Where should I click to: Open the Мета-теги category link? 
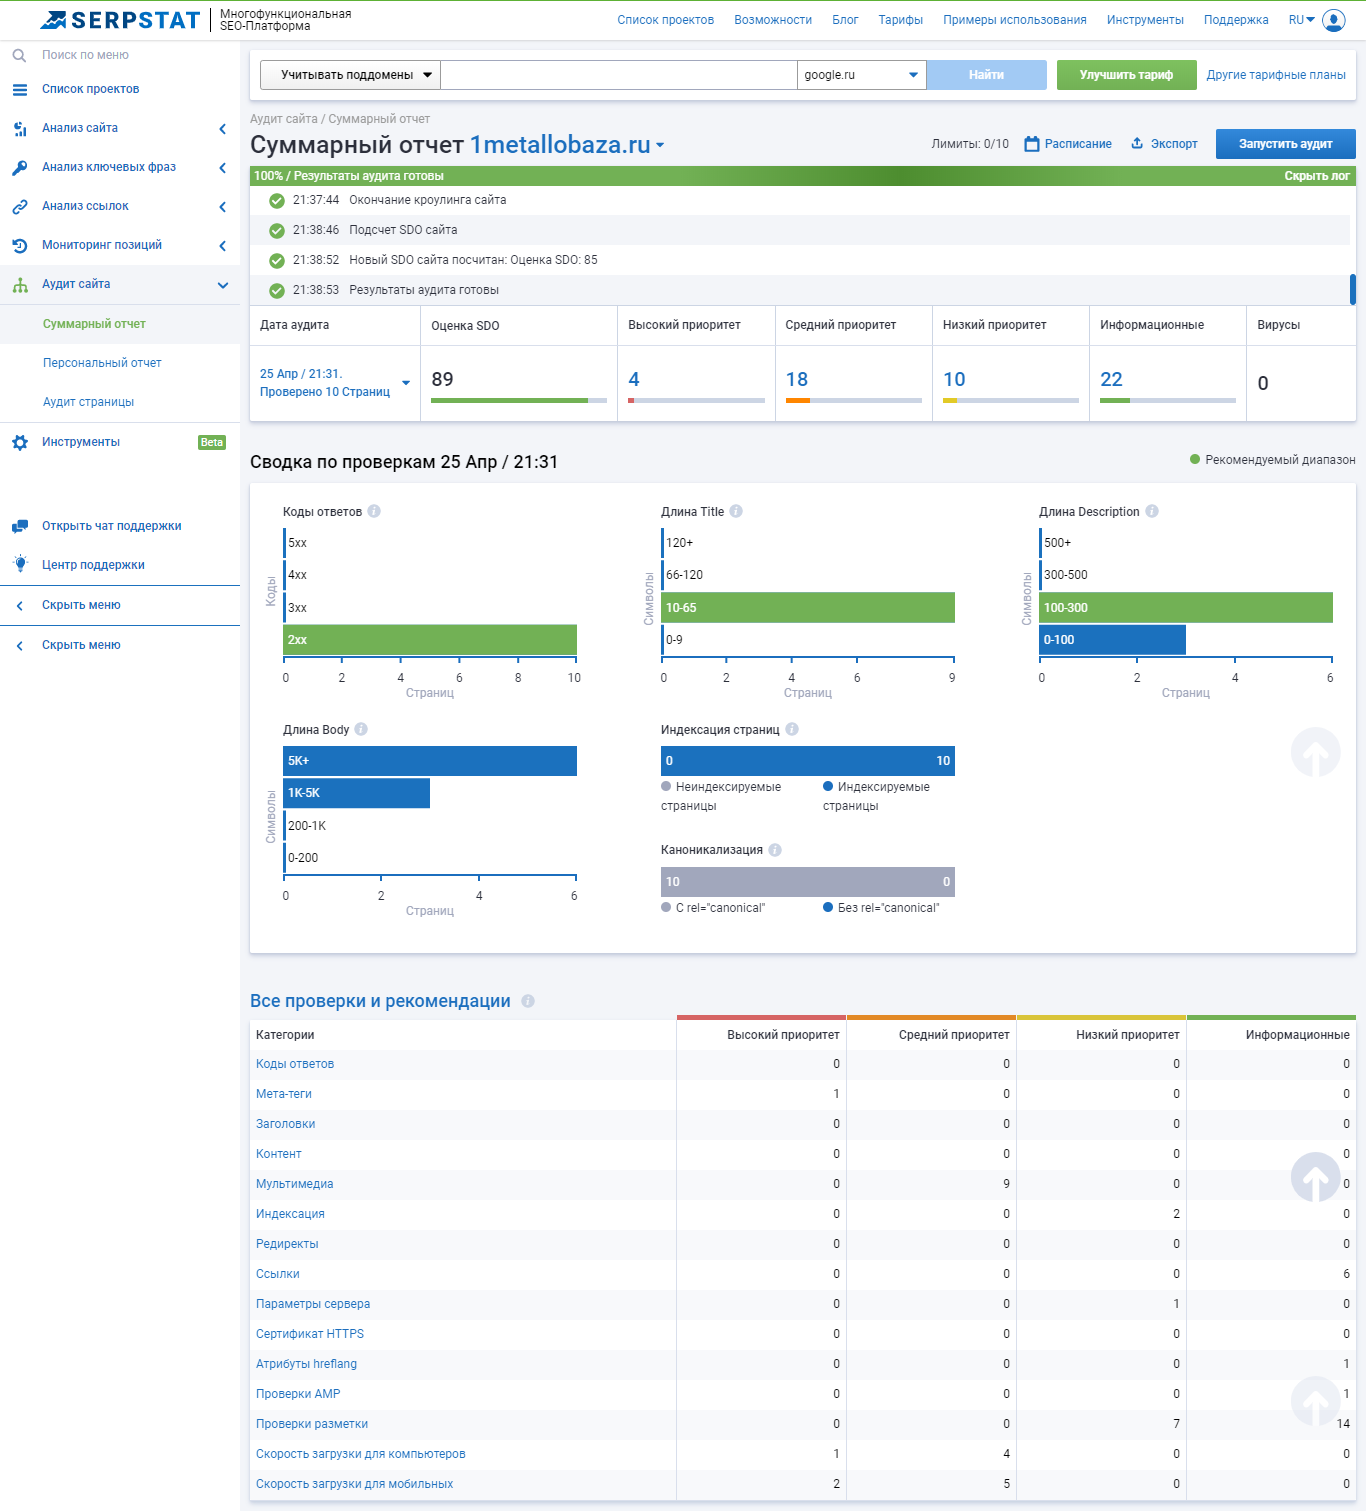coord(284,1094)
